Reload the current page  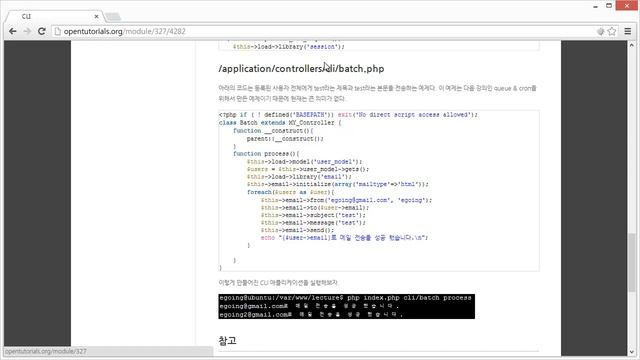pyautogui.click(x=42, y=31)
